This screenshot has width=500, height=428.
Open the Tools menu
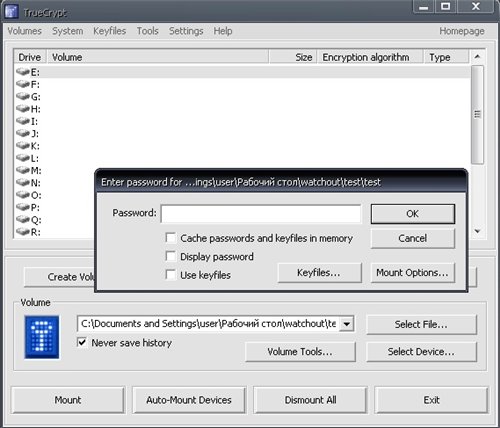148,31
